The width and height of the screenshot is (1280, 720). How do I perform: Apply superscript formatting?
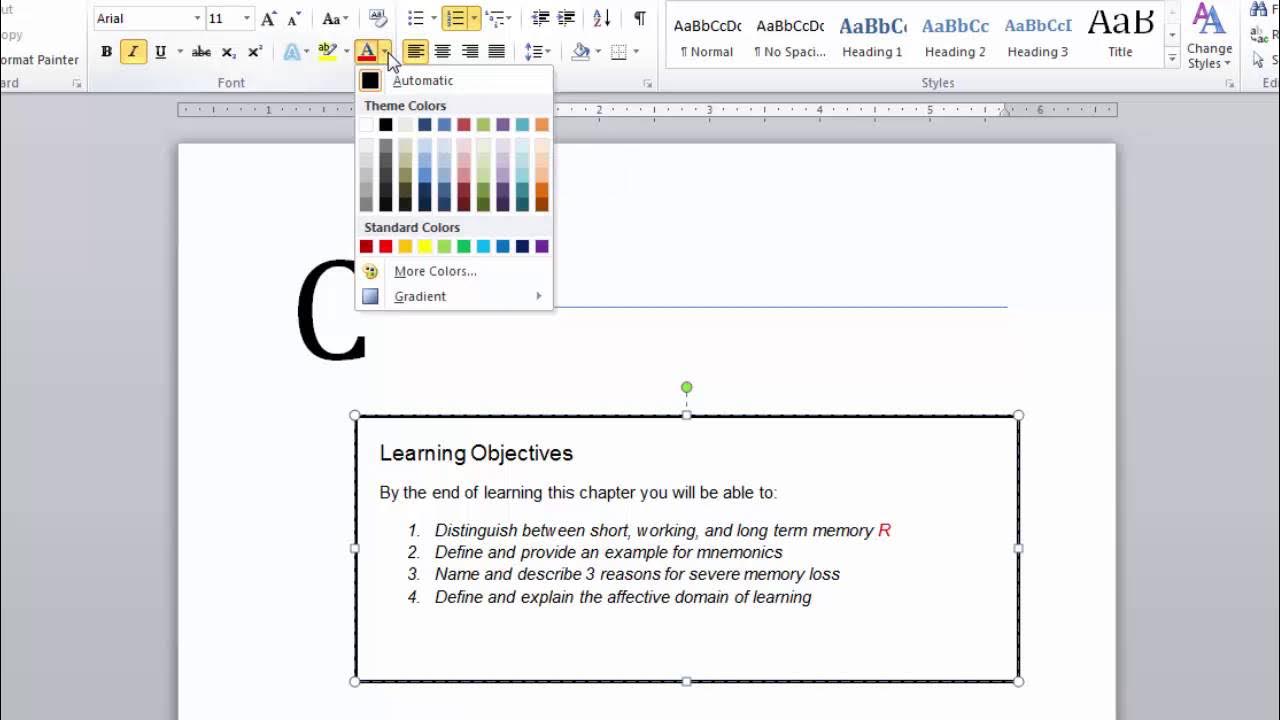click(x=255, y=52)
